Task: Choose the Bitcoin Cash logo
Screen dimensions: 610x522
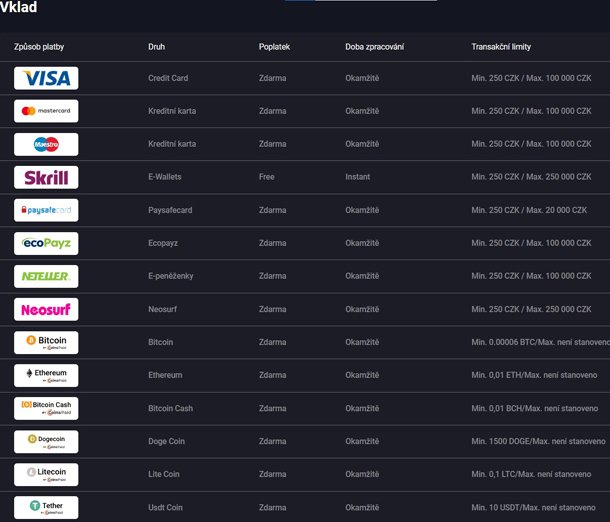Action: pos(46,408)
